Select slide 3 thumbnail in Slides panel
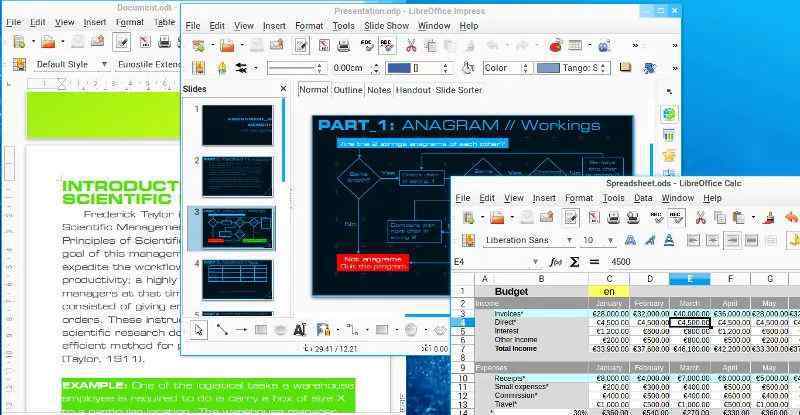This screenshot has width=800, height=415. coord(237,229)
